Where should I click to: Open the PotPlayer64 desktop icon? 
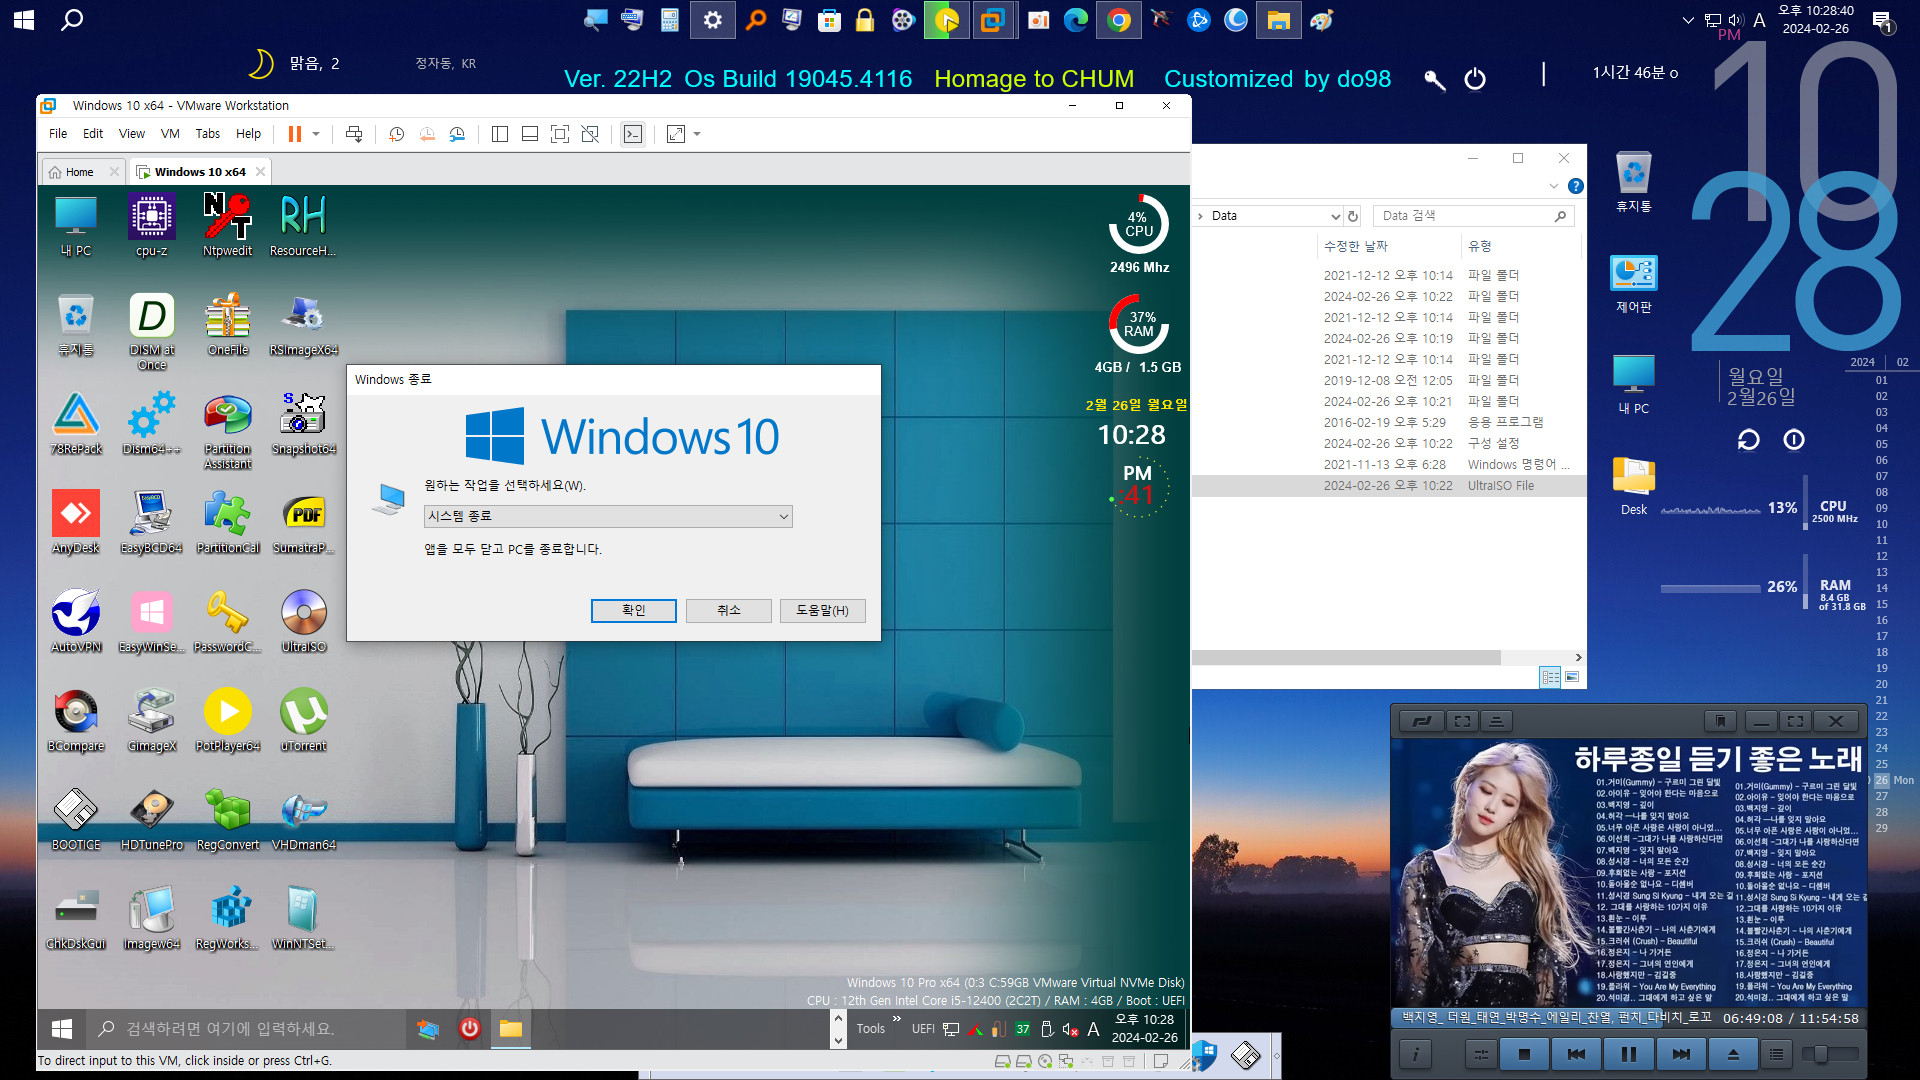228,720
